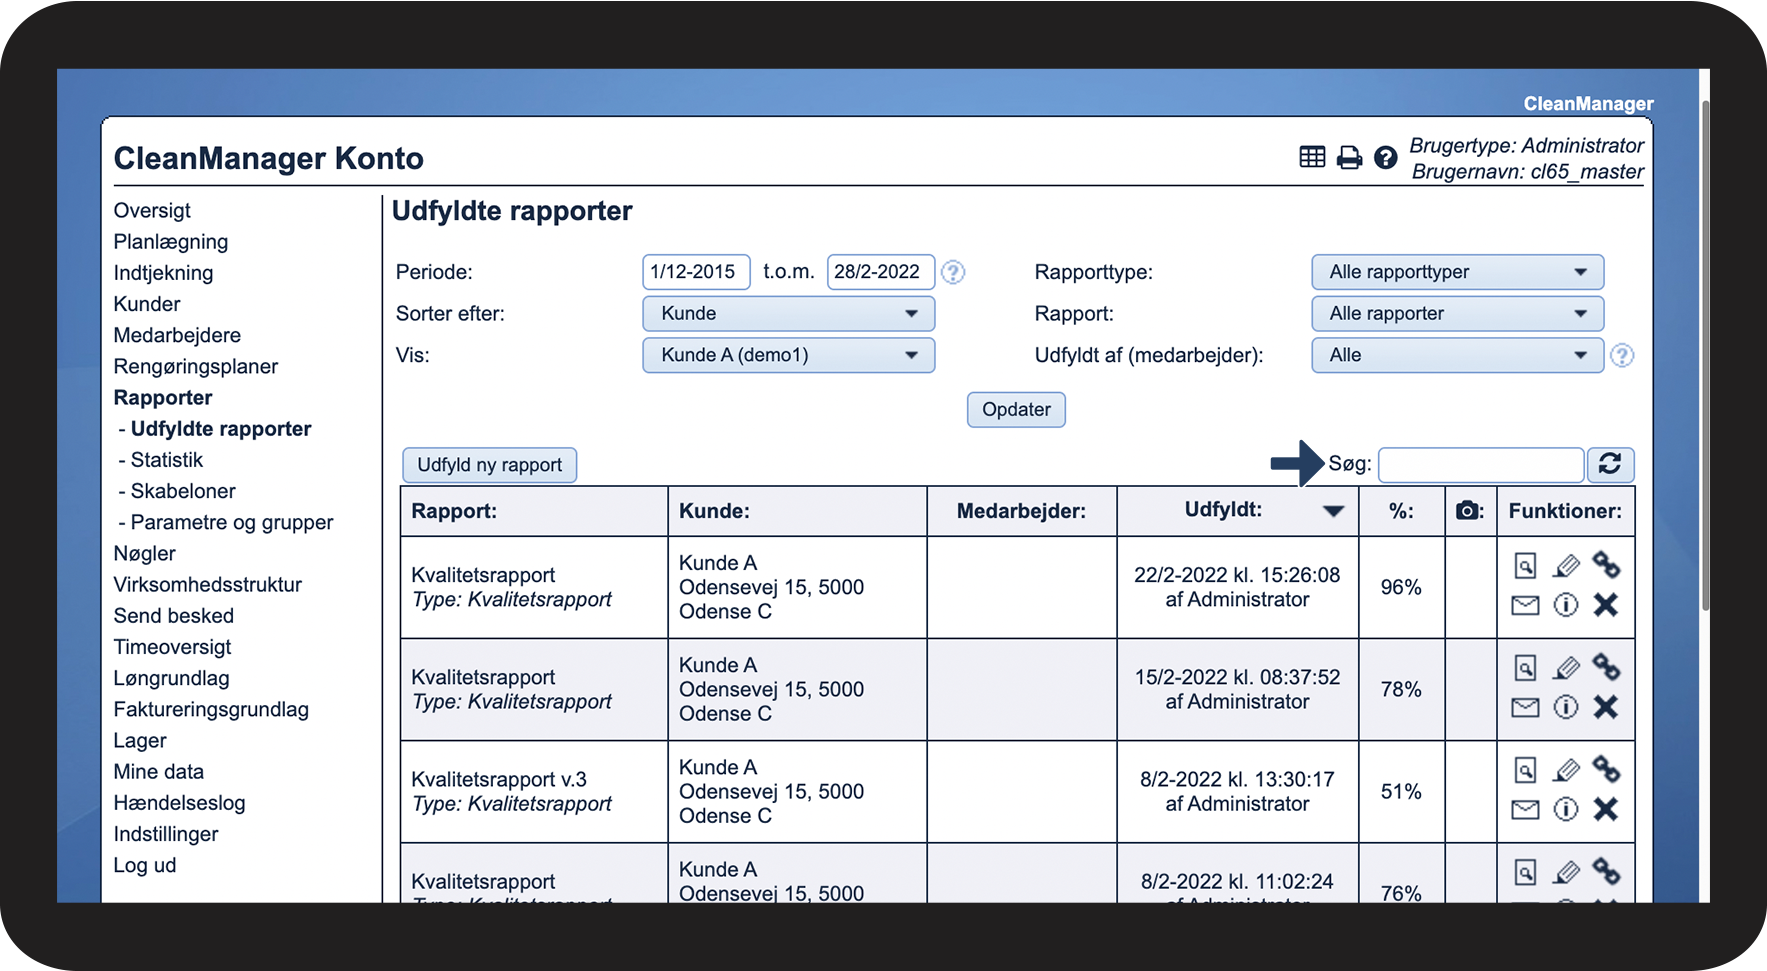1767x971 pixels.
Task: Open Udfyldt af medarbejder dropdown
Action: (x=1457, y=355)
